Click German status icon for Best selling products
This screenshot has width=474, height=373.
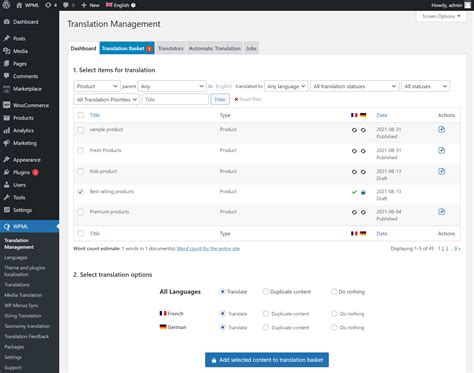point(363,192)
